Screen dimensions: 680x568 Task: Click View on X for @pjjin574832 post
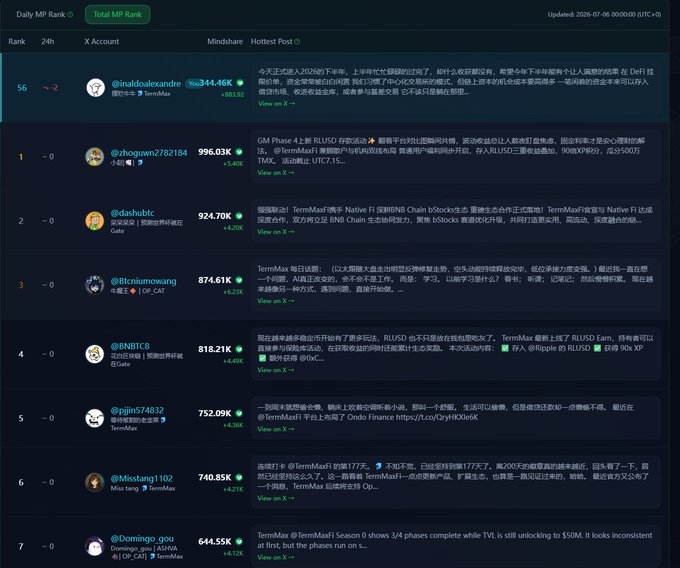276,429
